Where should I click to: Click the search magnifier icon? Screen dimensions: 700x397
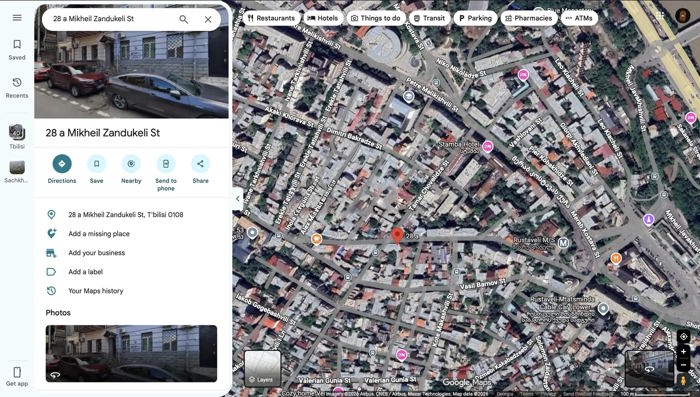tap(183, 19)
